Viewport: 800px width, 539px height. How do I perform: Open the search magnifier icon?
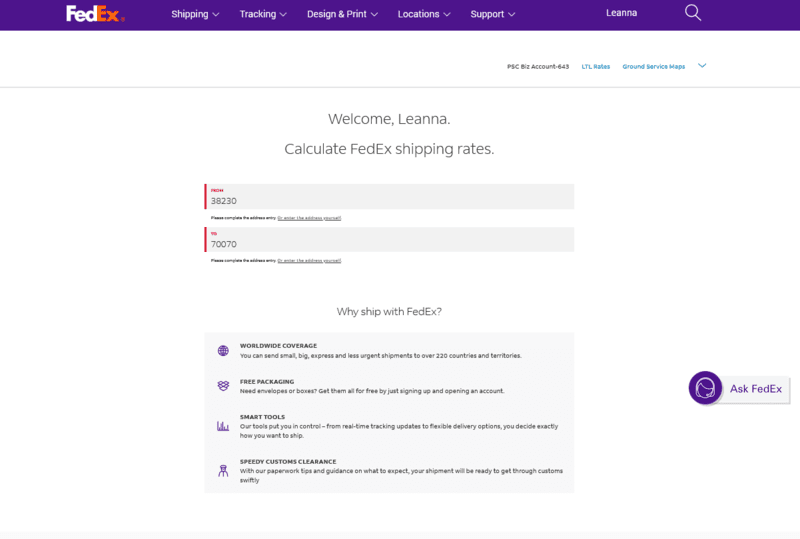tap(692, 13)
